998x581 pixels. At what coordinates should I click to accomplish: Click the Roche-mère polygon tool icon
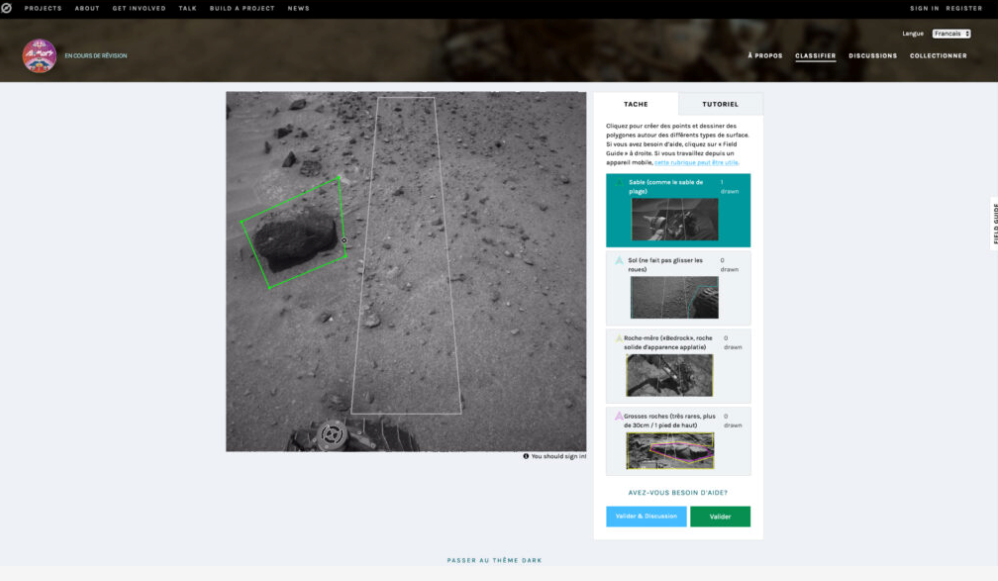tap(619, 338)
